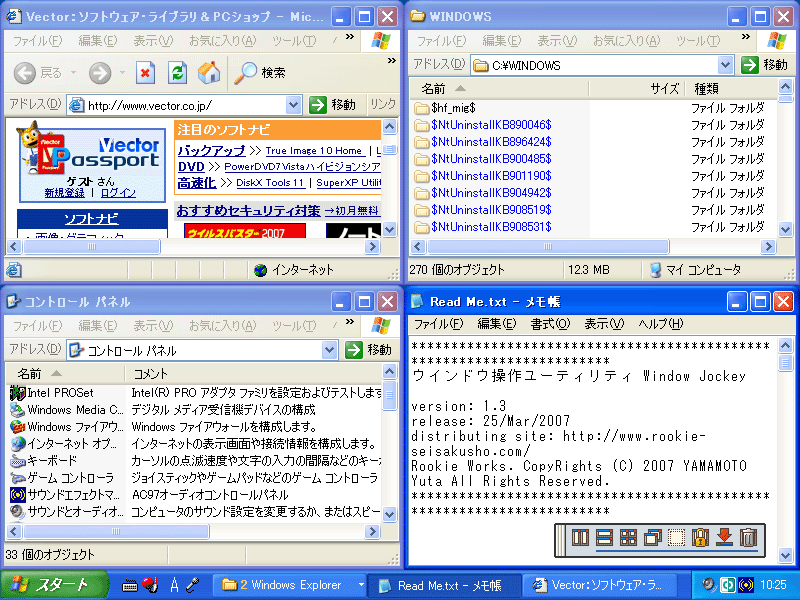This screenshot has height=600, width=800.
Task: Refresh the Vector web page
Action: pos(178,73)
